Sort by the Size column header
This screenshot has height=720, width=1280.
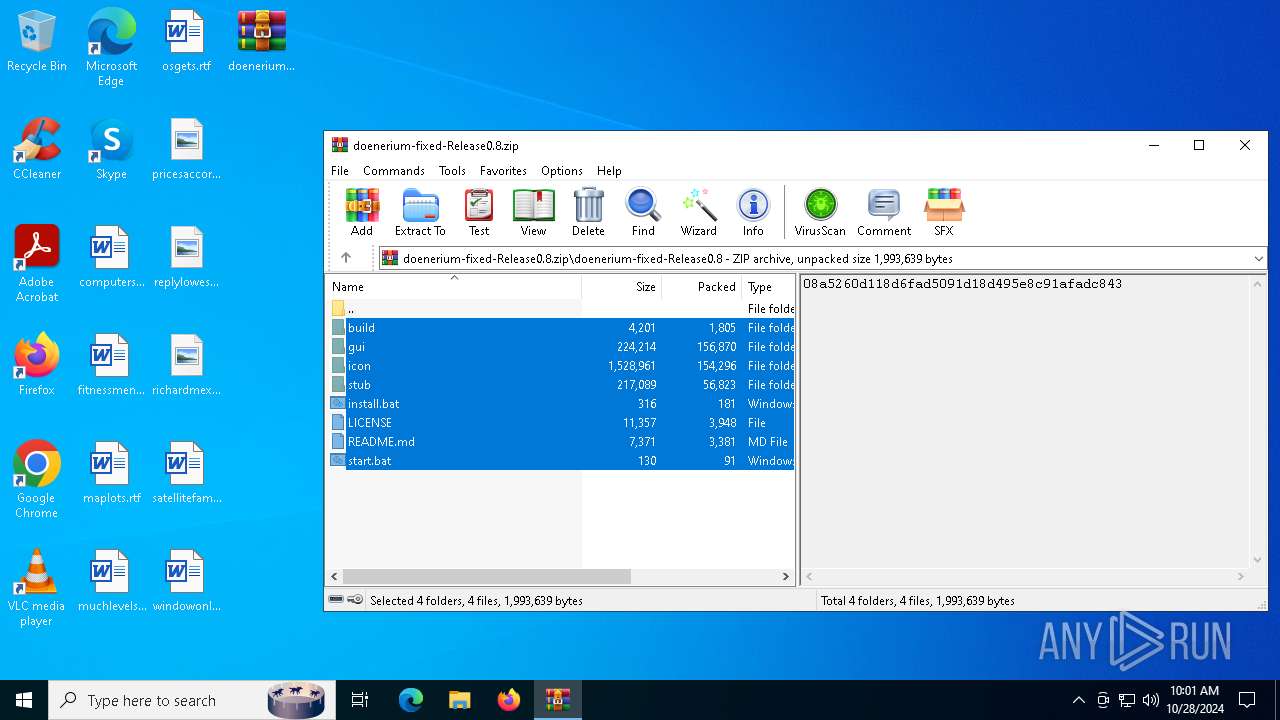[621, 286]
